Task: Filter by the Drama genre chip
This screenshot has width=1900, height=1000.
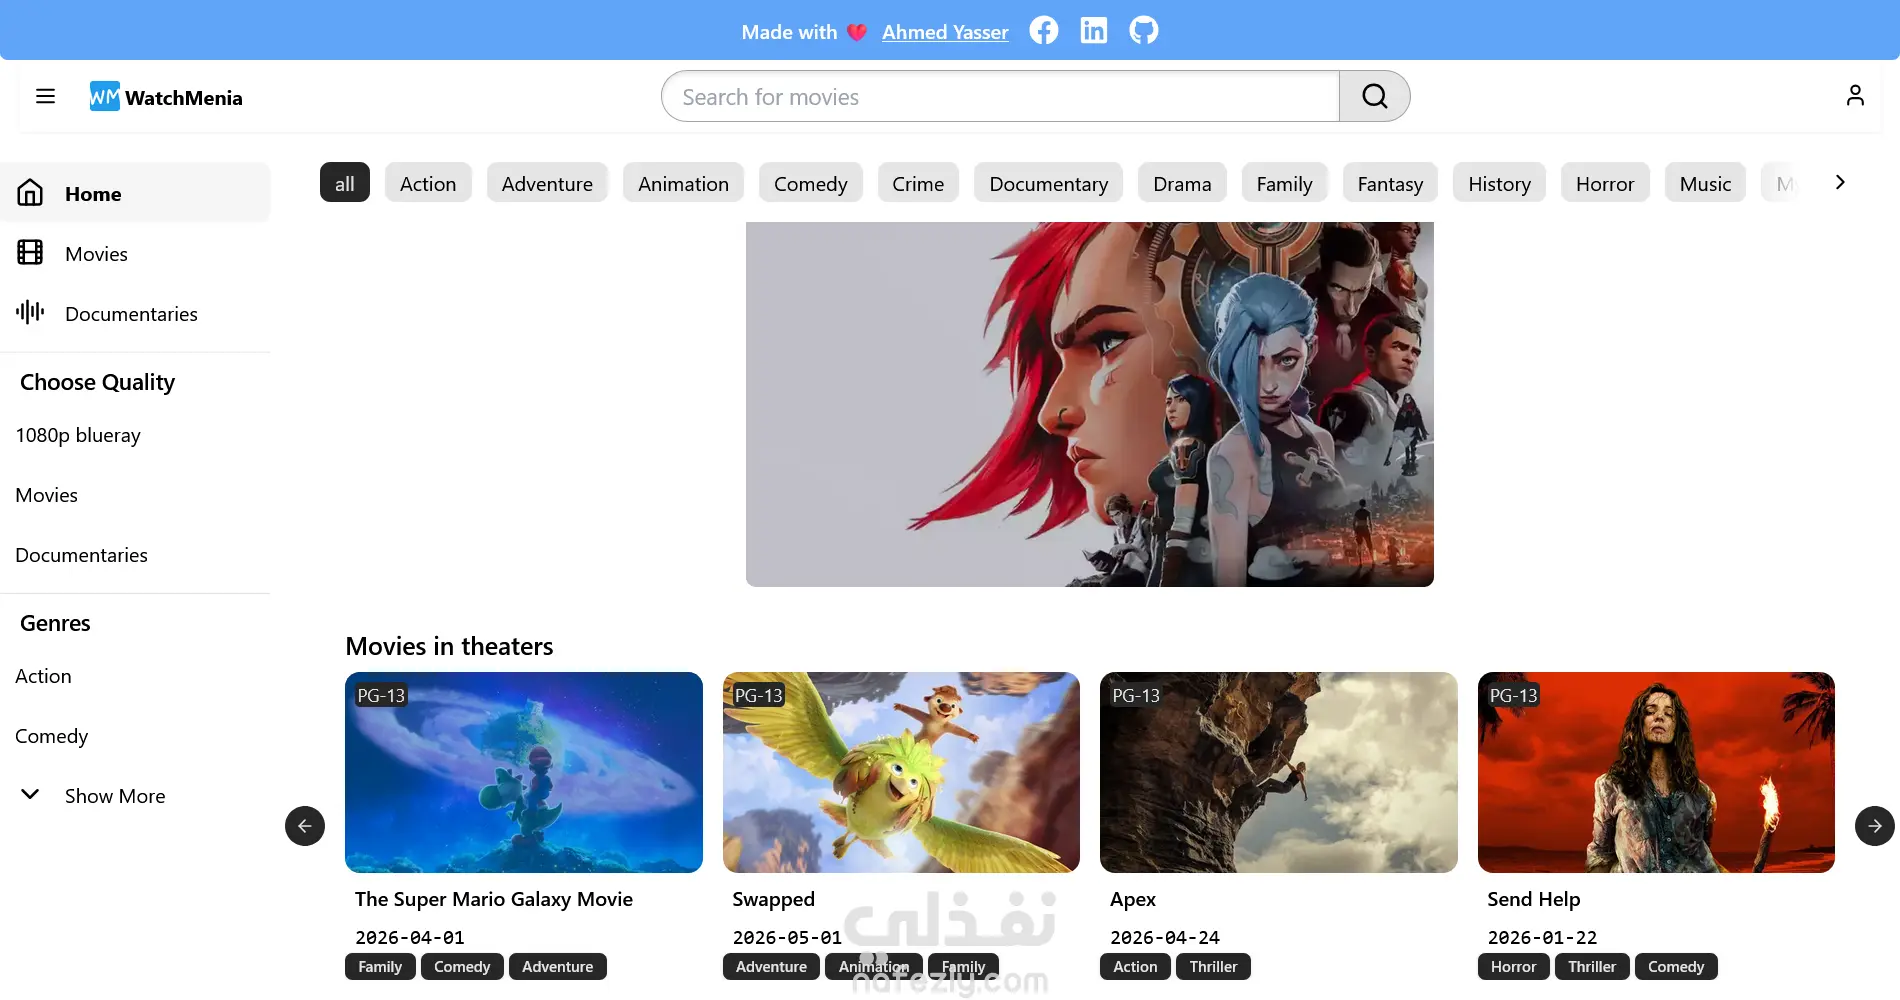Action: tap(1182, 183)
